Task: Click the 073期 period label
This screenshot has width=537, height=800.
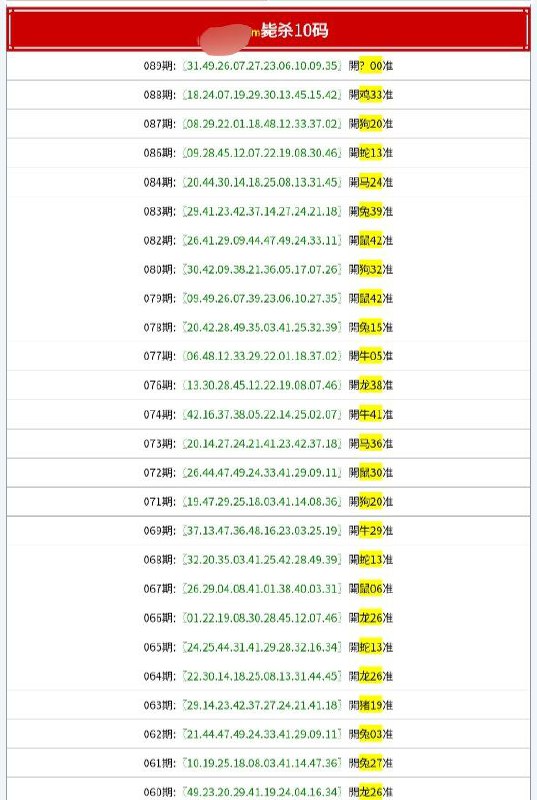Action: point(159,443)
